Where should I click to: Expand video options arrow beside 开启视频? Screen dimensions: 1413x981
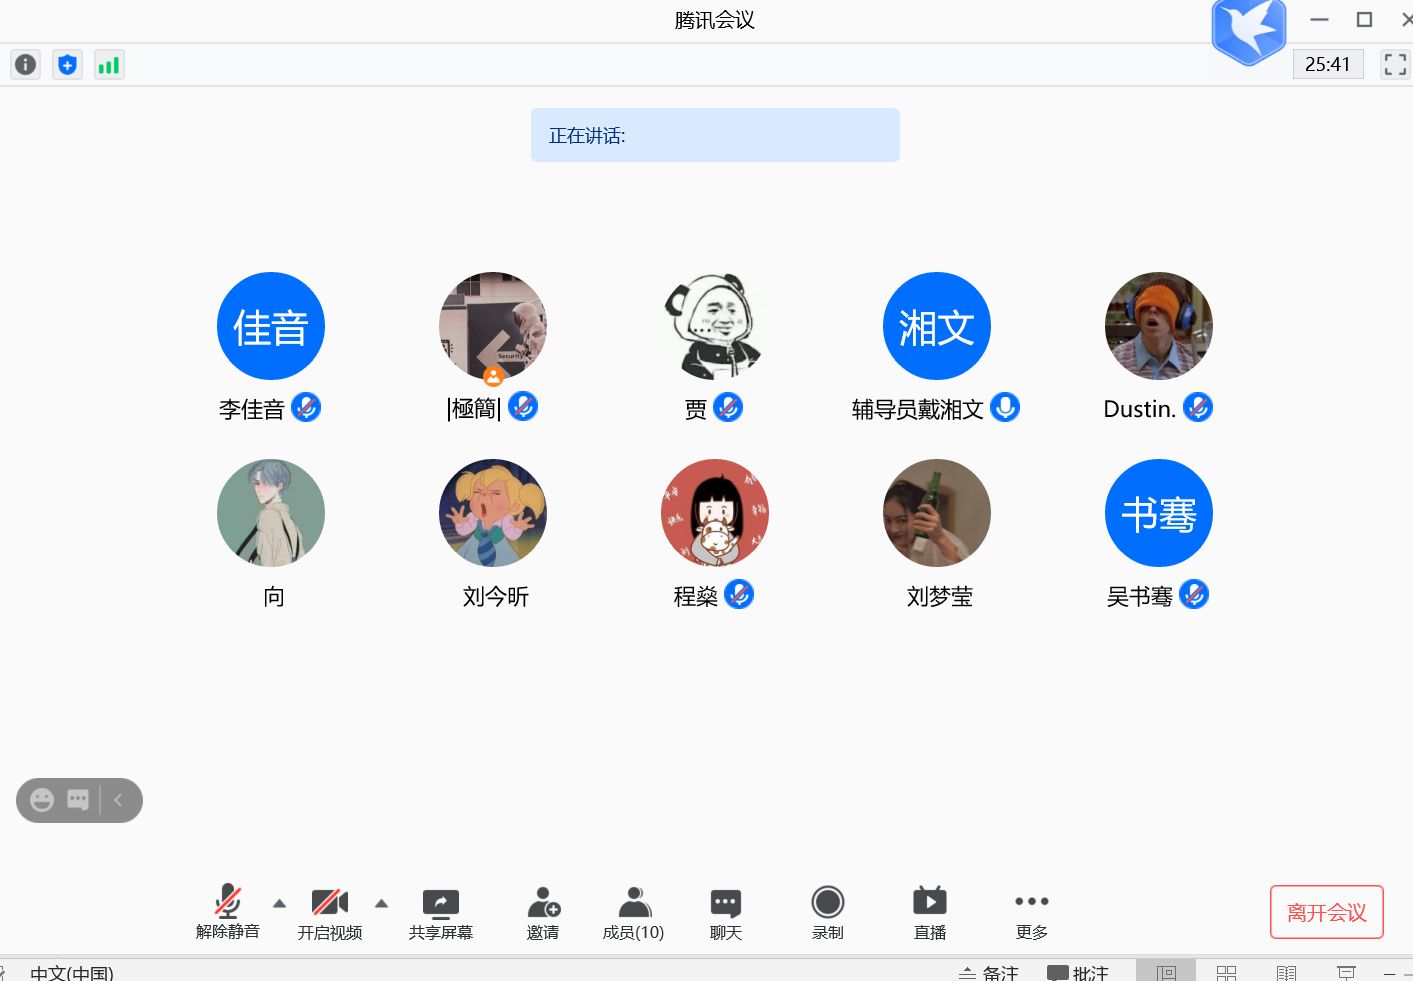[381, 903]
